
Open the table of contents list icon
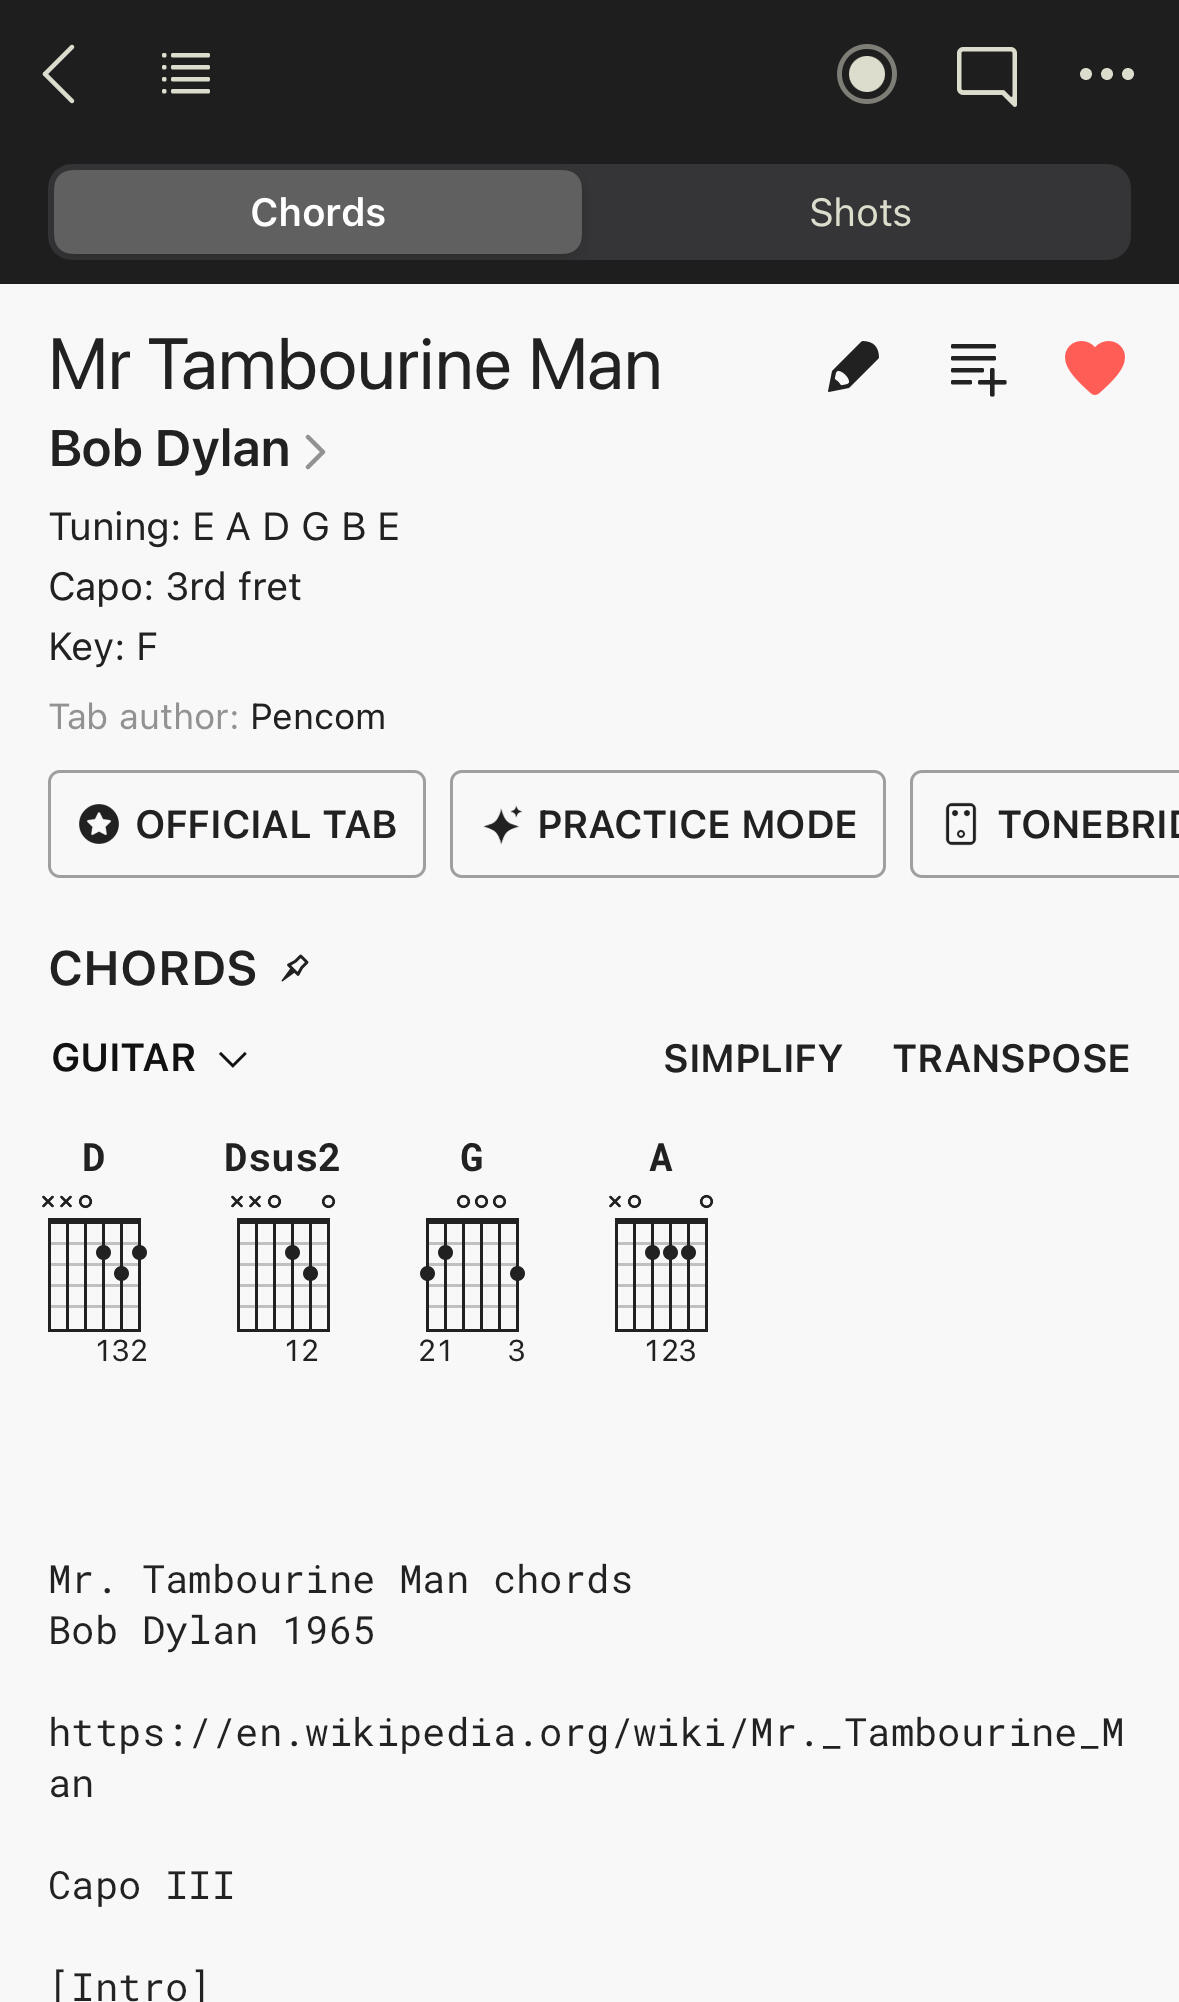click(x=186, y=74)
